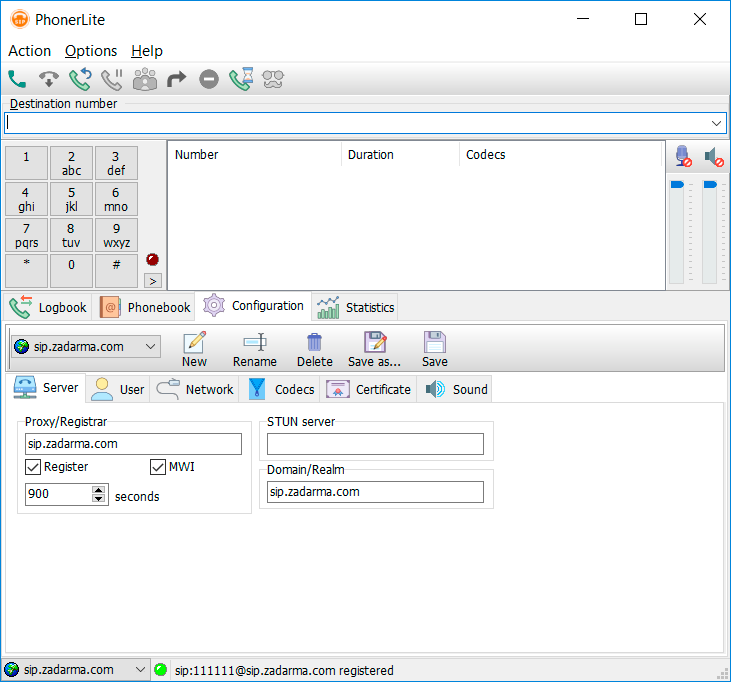Click the call forward arrow icon
The height and width of the screenshot is (682, 731).
point(177,79)
